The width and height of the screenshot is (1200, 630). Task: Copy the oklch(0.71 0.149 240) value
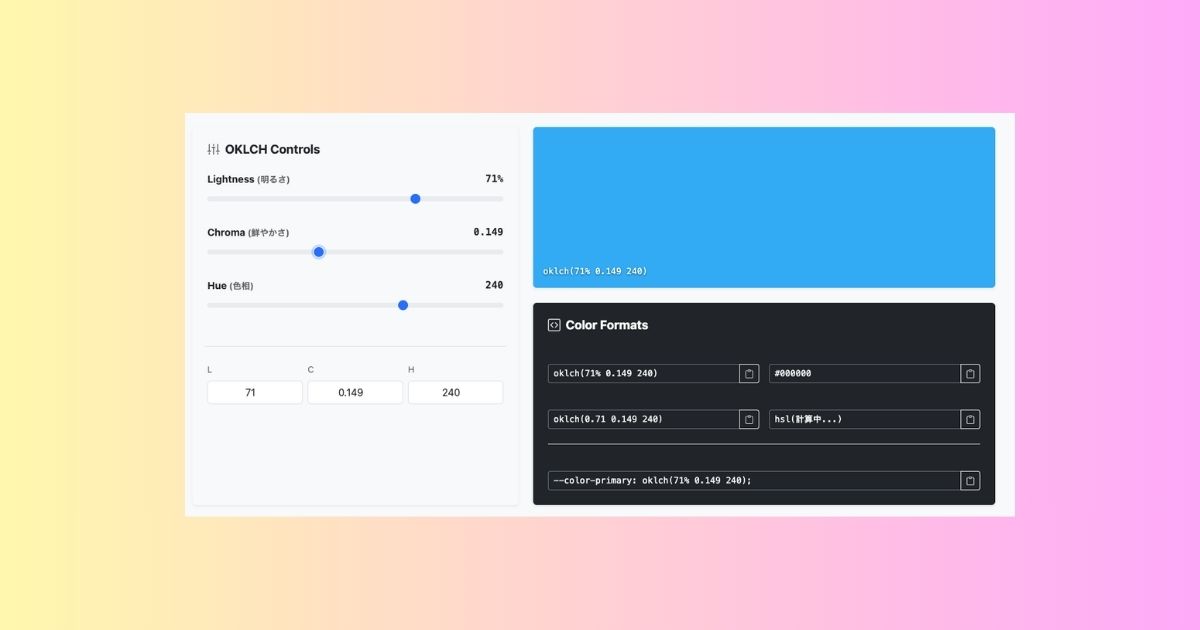[749, 420]
